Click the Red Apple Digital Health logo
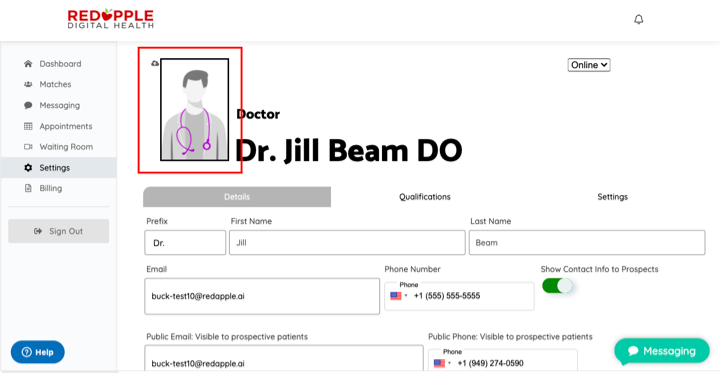This screenshot has width=720, height=373. click(111, 19)
